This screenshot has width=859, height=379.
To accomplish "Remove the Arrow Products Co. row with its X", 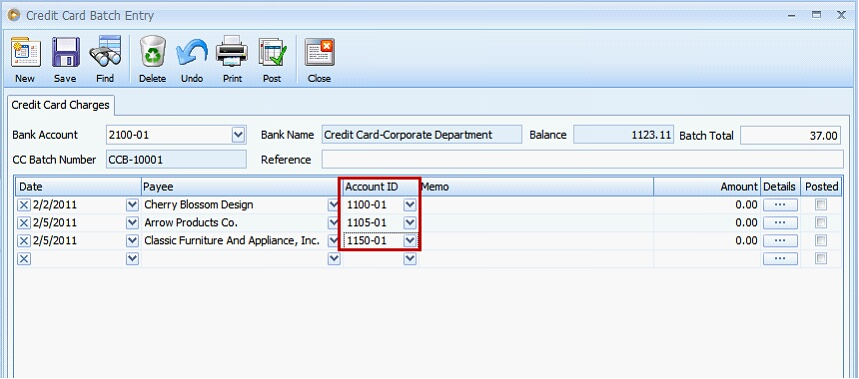I will tap(24, 223).
